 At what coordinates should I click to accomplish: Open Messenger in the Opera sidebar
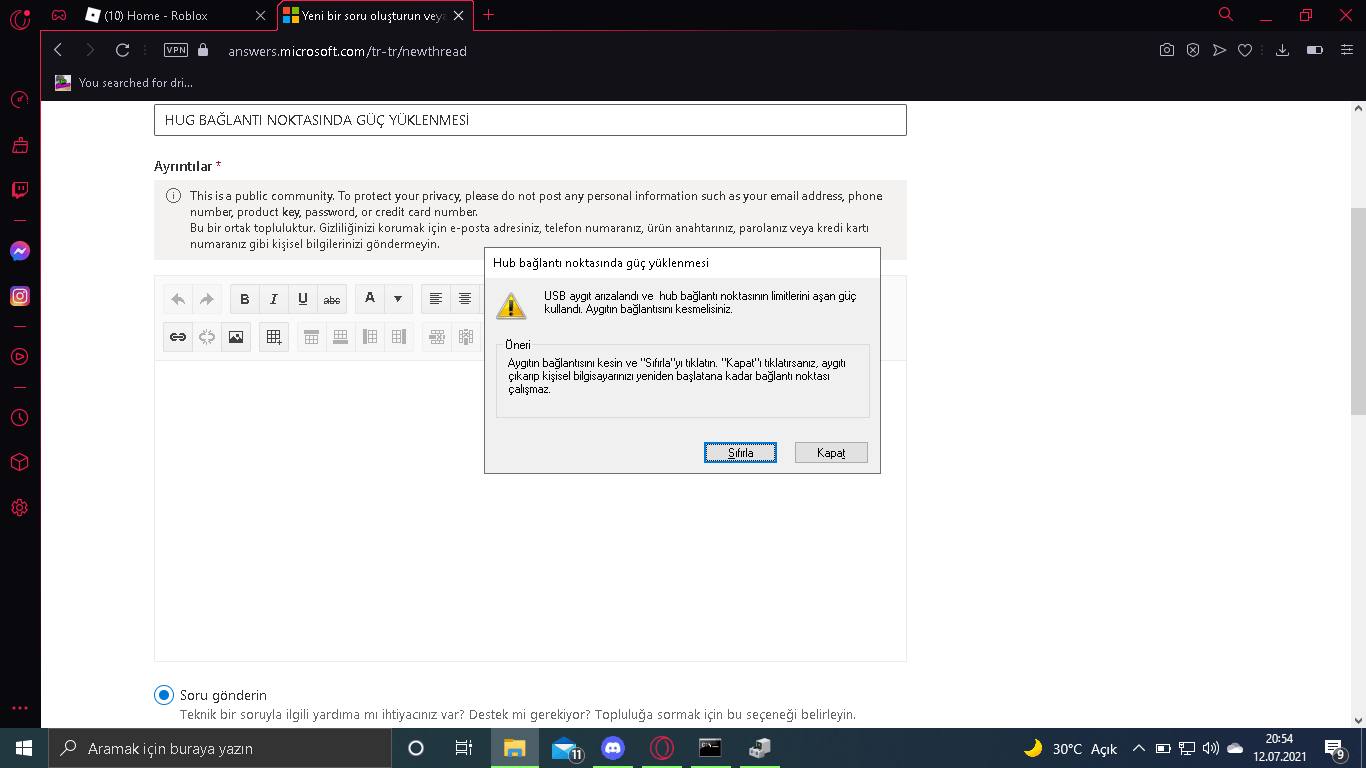(x=20, y=252)
